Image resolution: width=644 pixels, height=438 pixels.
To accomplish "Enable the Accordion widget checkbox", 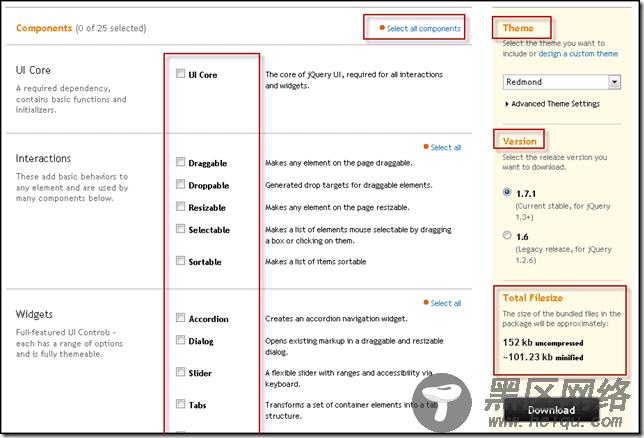I will pyautogui.click(x=180, y=318).
